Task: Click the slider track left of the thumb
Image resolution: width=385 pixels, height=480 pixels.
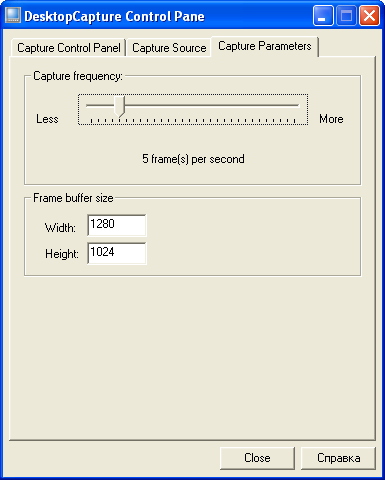Action: point(100,105)
